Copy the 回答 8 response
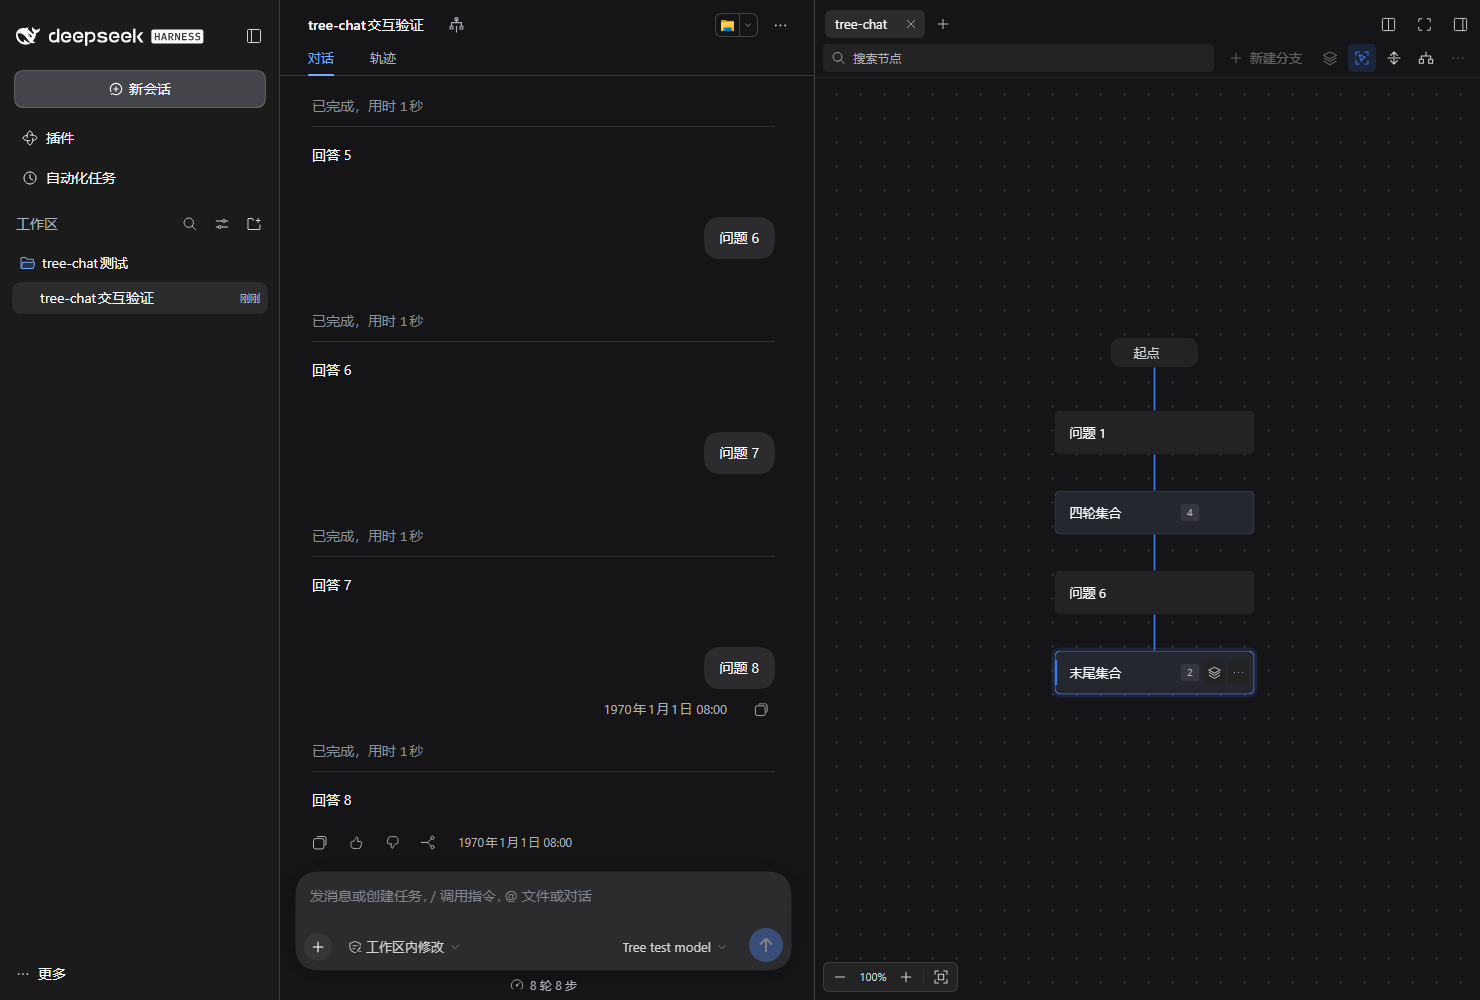 point(320,843)
